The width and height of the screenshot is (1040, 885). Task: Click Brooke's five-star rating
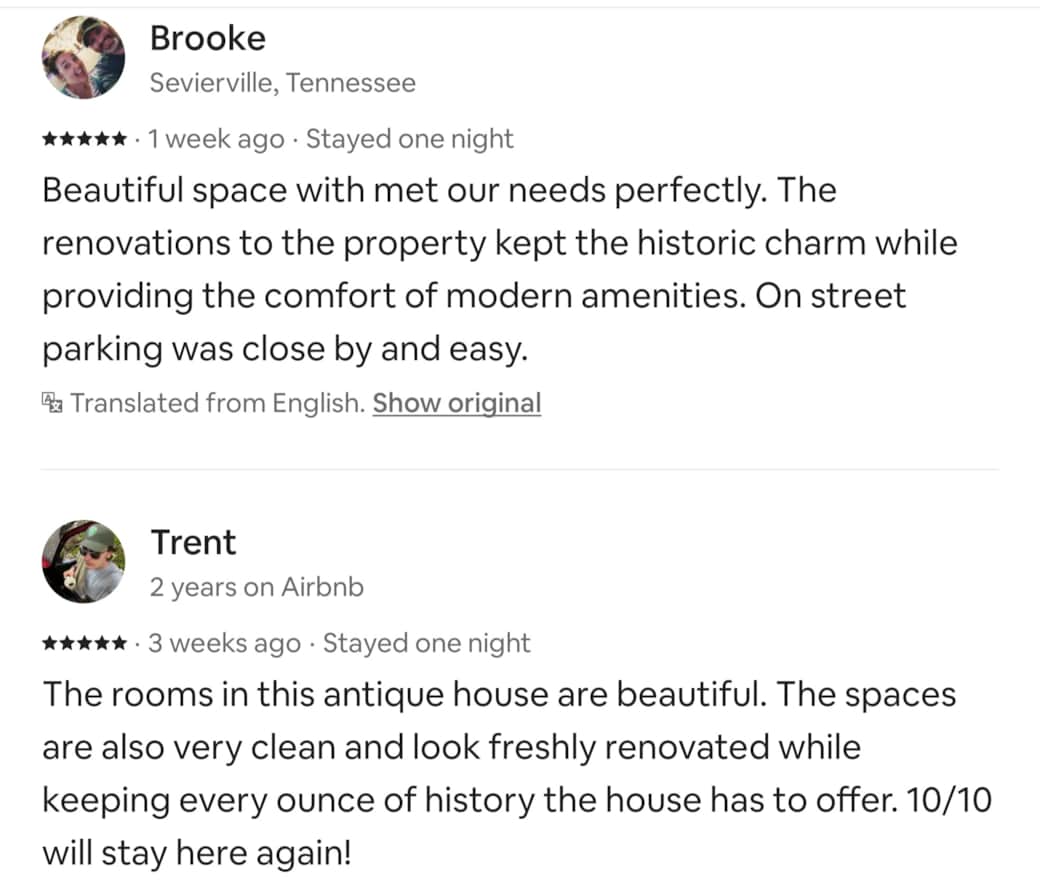84,139
